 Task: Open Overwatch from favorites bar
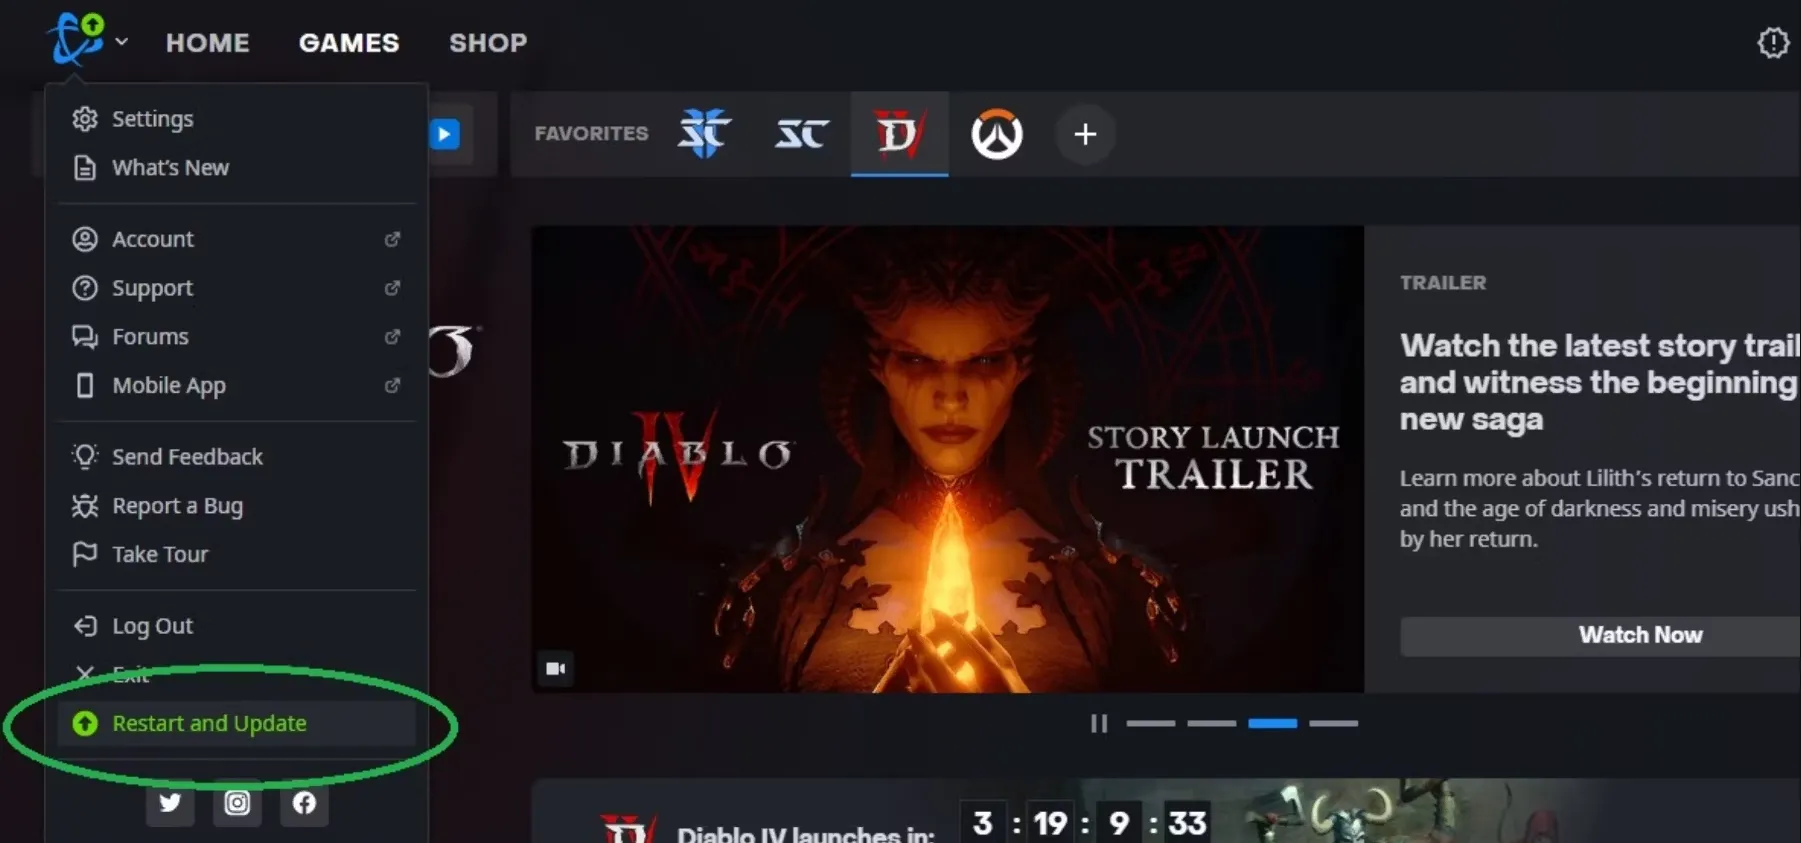point(996,134)
